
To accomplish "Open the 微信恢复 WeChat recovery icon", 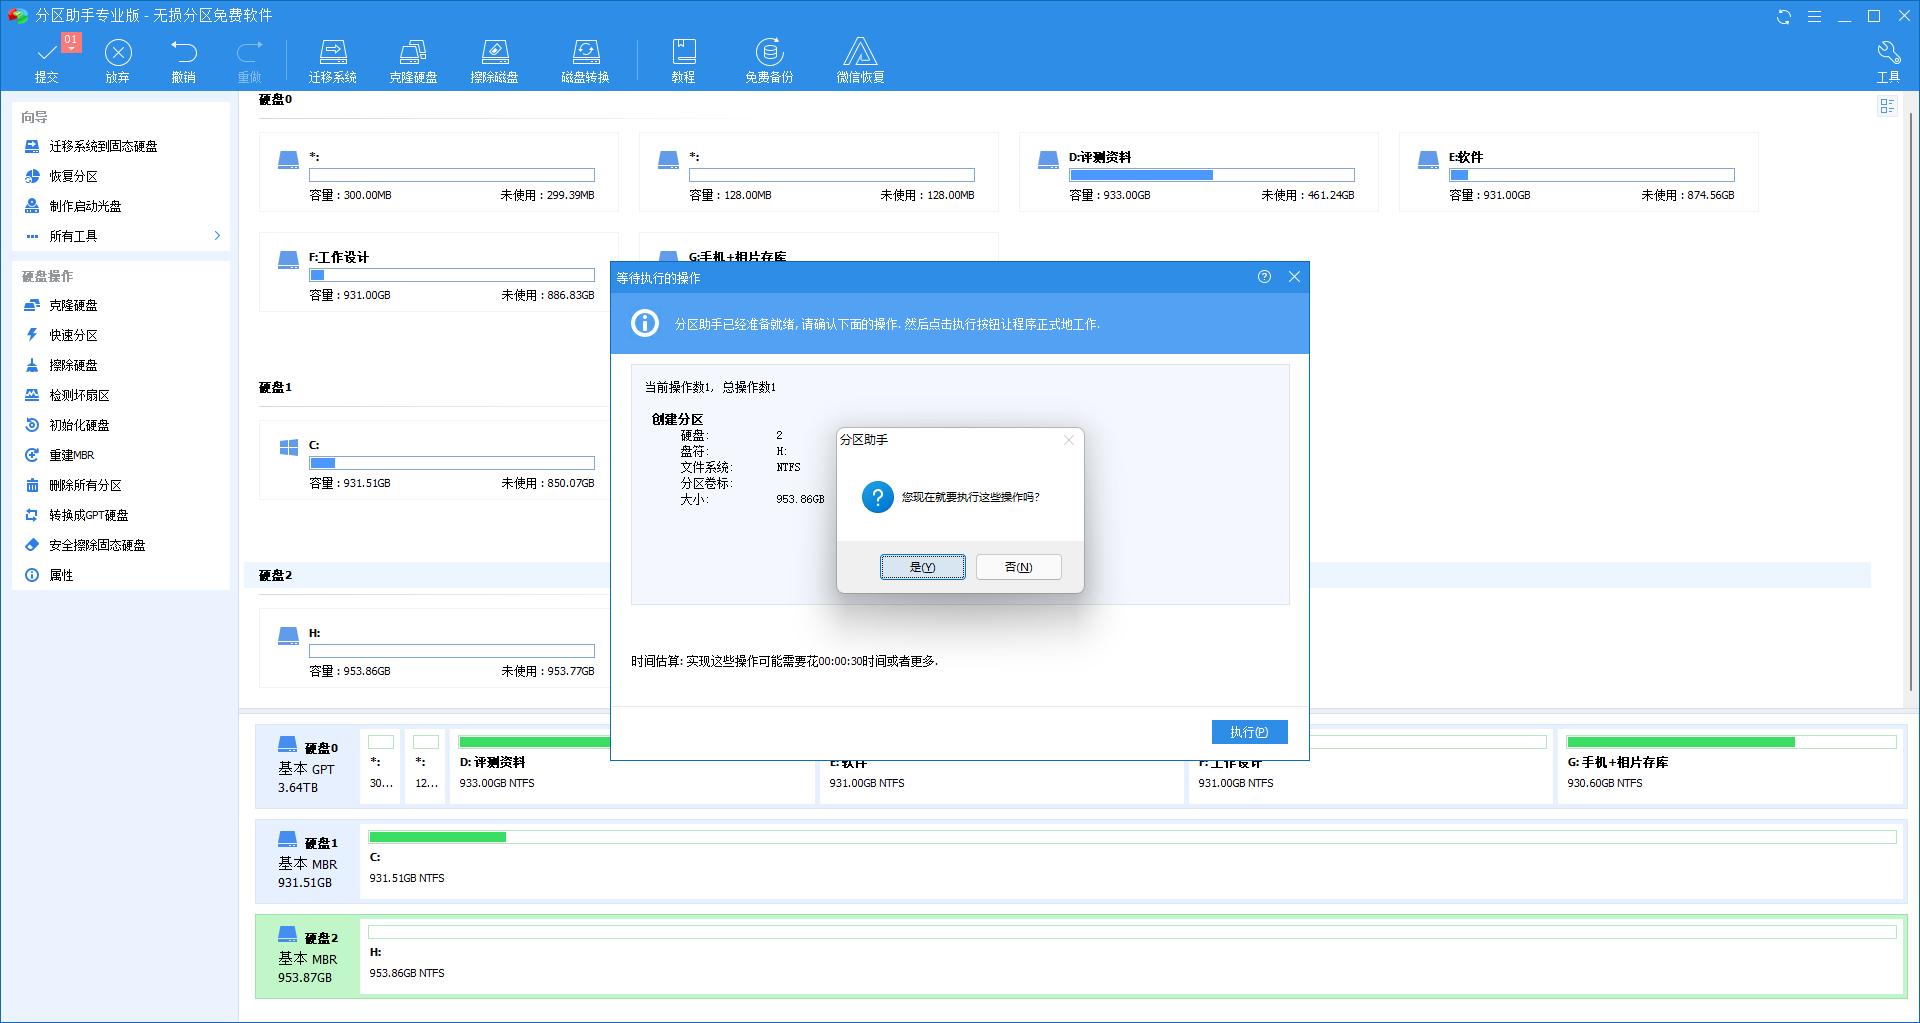I will tap(860, 53).
